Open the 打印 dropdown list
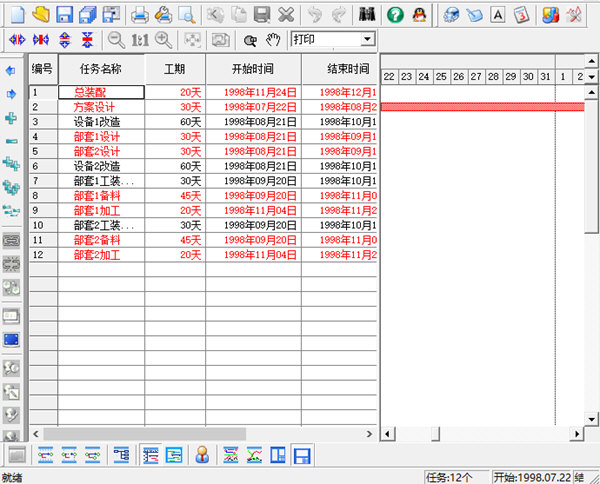The width and height of the screenshot is (600, 484). coord(367,39)
